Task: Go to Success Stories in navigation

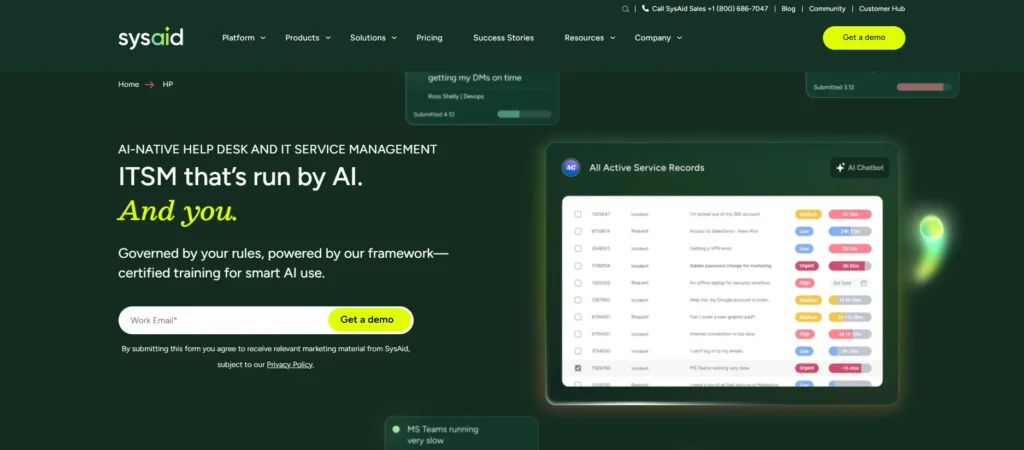Action: pos(504,38)
